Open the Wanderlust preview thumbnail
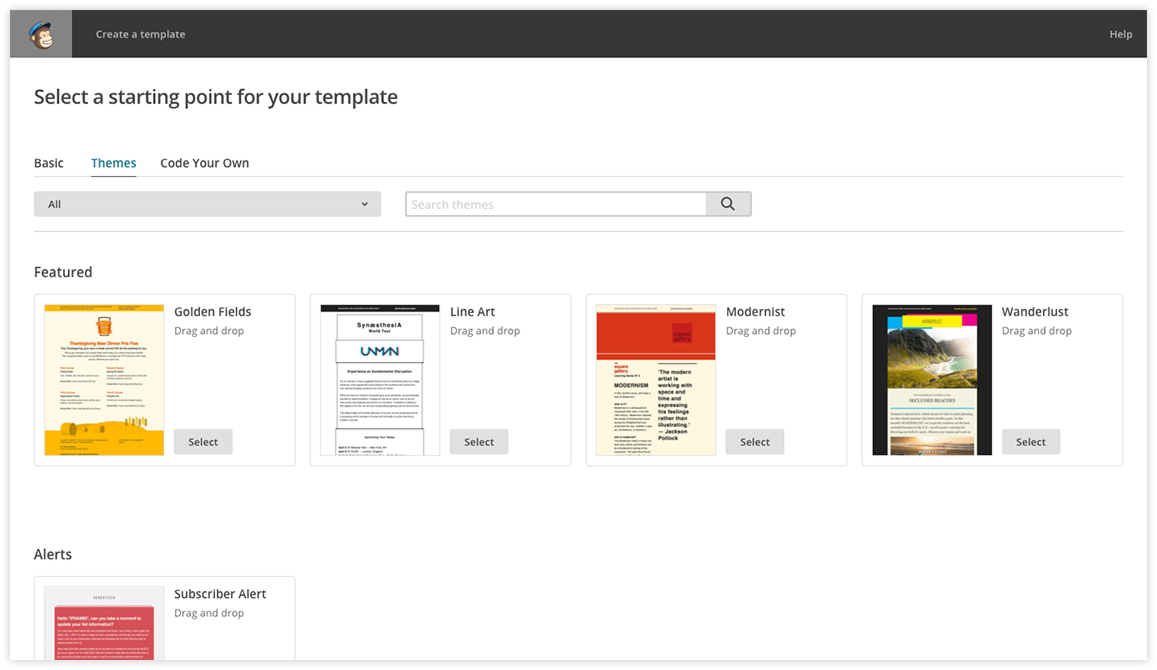1157x670 pixels. [x=932, y=380]
